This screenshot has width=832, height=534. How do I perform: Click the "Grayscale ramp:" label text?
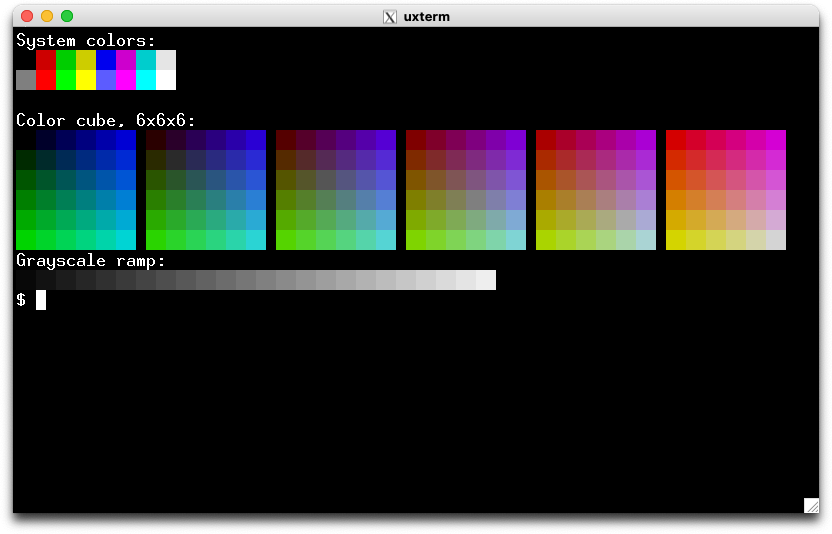tap(91, 260)
